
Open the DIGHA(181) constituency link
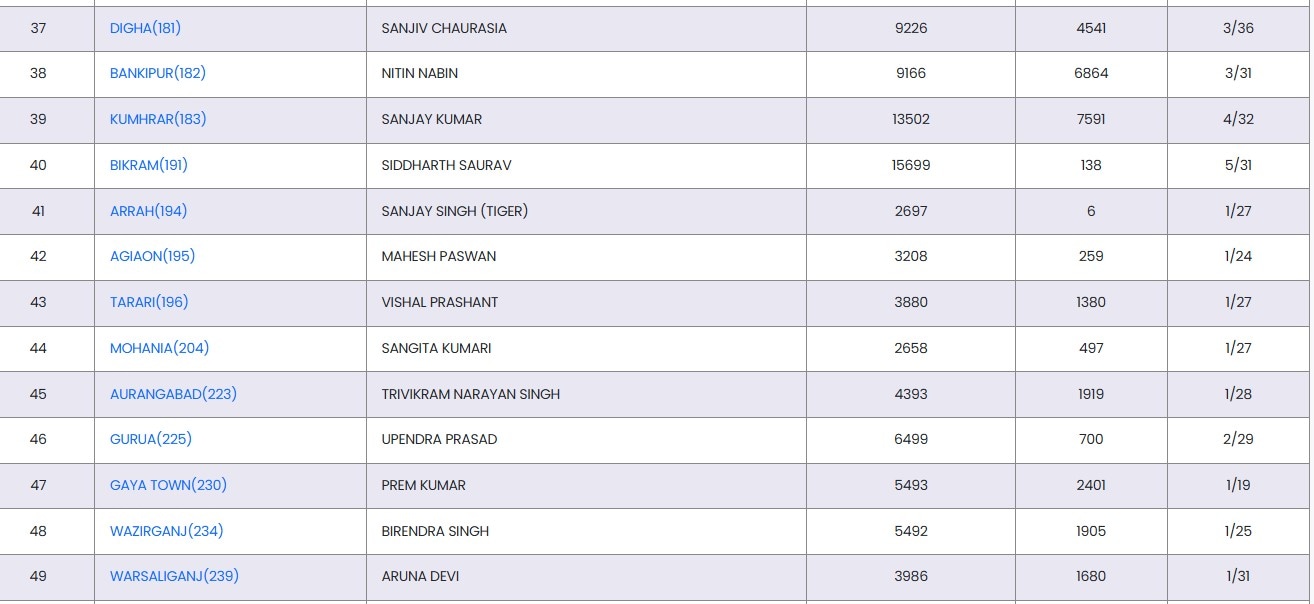[x=145, y=28]
